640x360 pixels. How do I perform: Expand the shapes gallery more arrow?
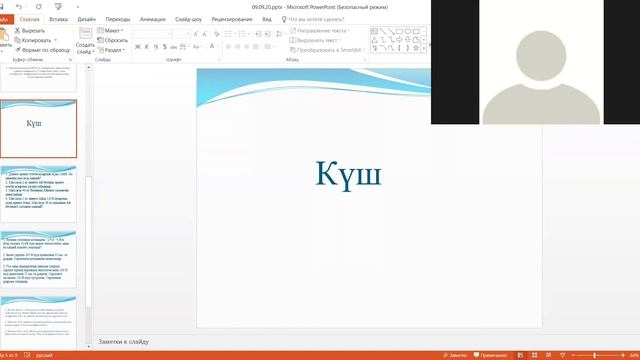(x=424, y=48)
